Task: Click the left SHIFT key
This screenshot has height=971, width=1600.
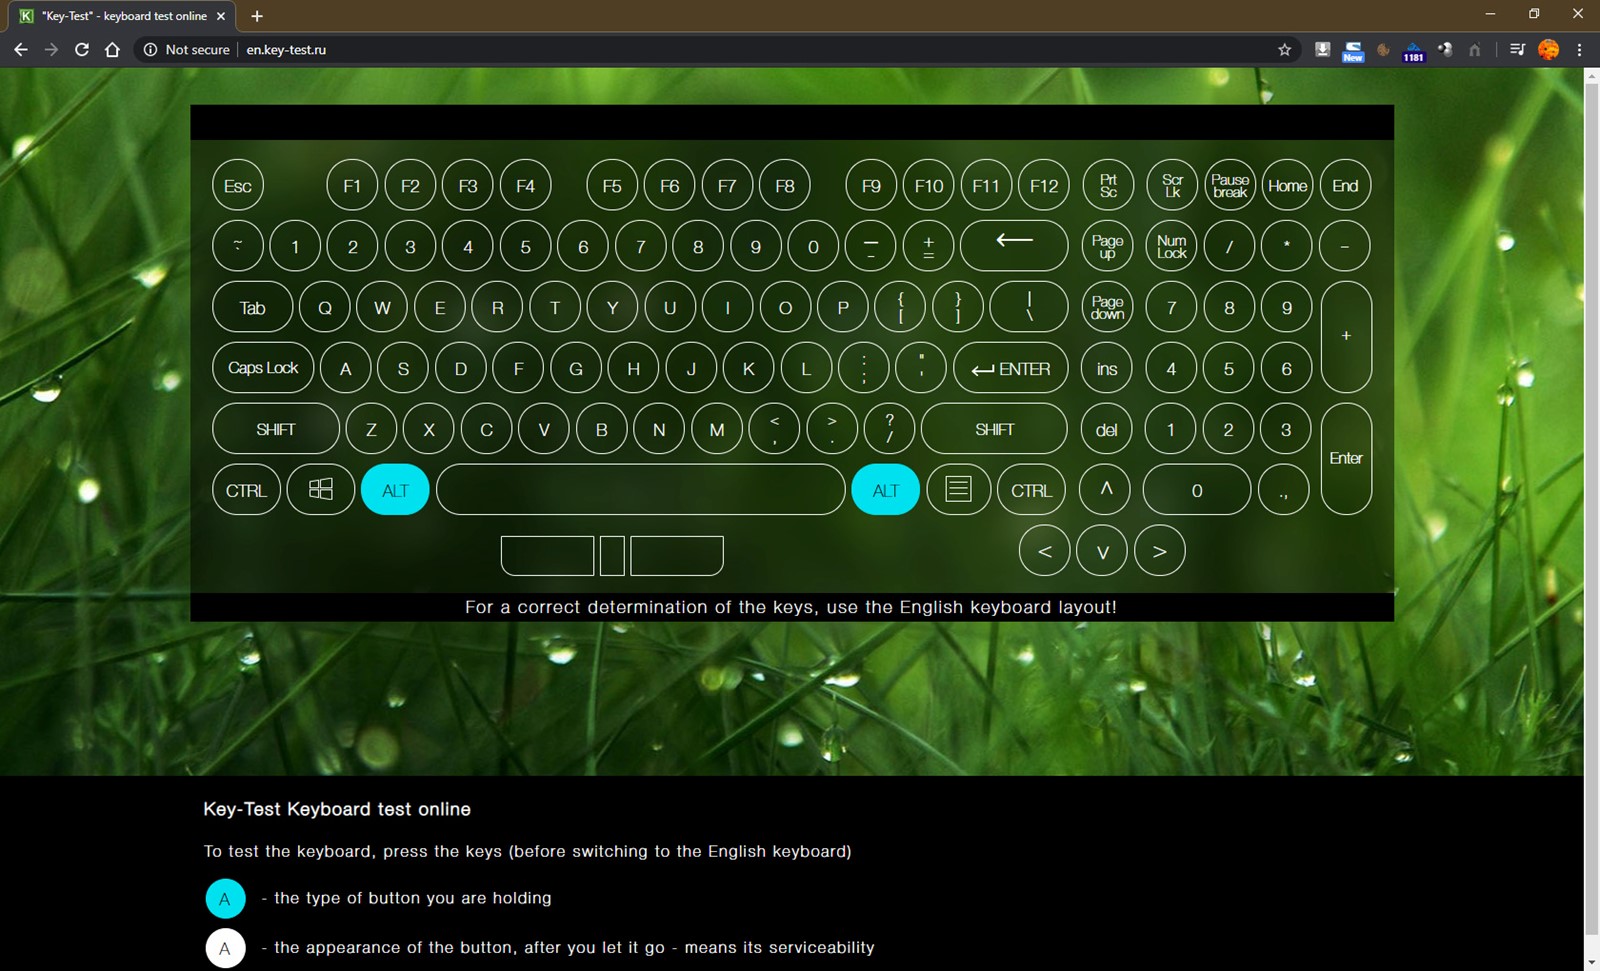Action: (x=276, y=429)
